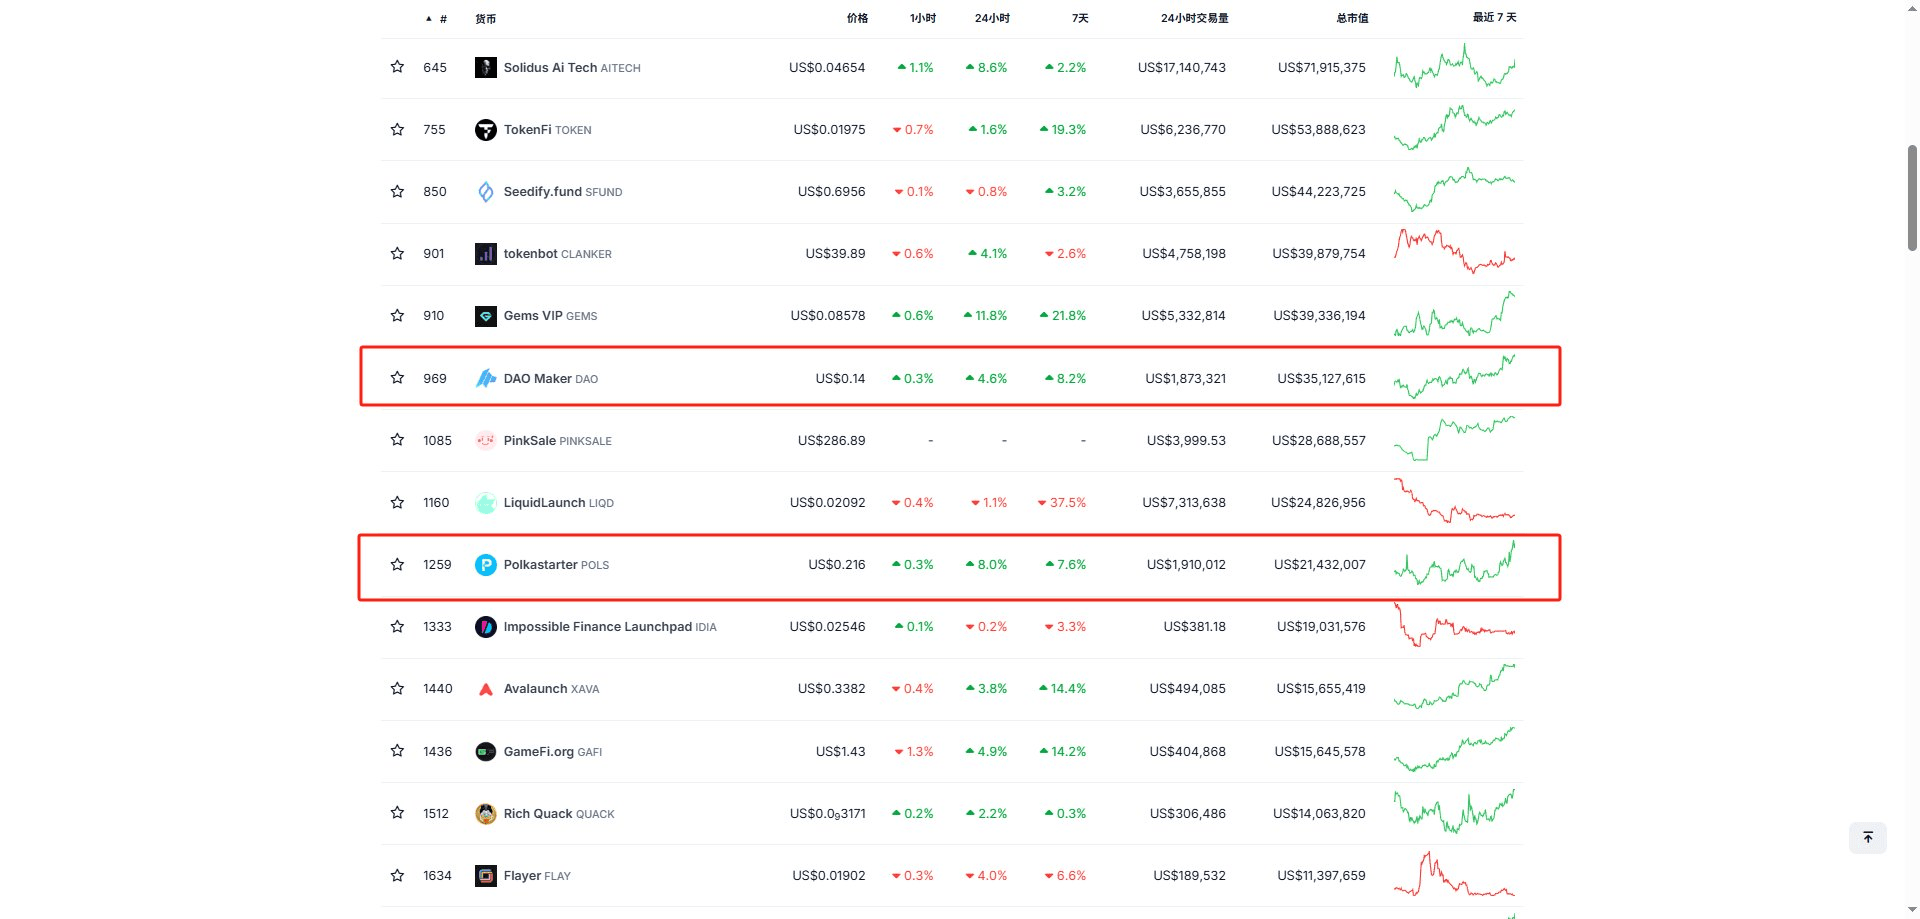The height and width of the screenshot is (919, 1920).
Task: Click Seedify.fund diamond logo
Action: (x=486, y=192)
